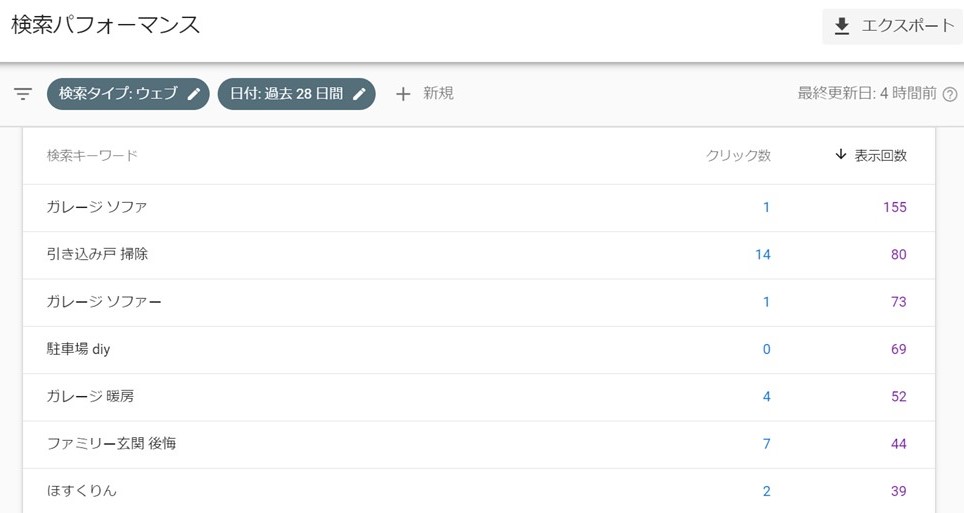Viewport: 964px width, 513px height.
Task: Sort table by クリック数 column
Action: [738, 156]
